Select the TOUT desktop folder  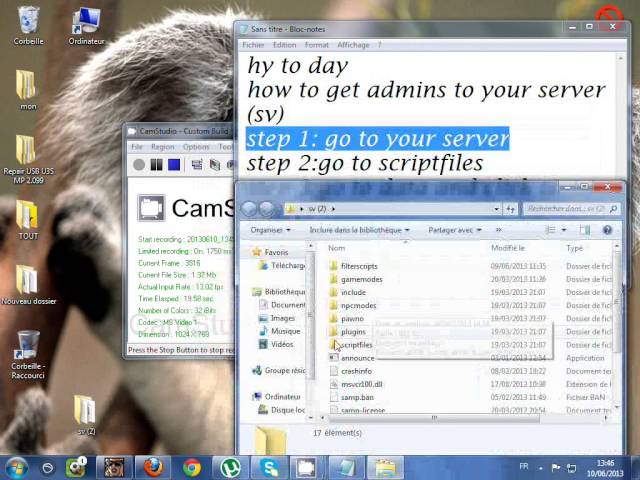(28, 220)
